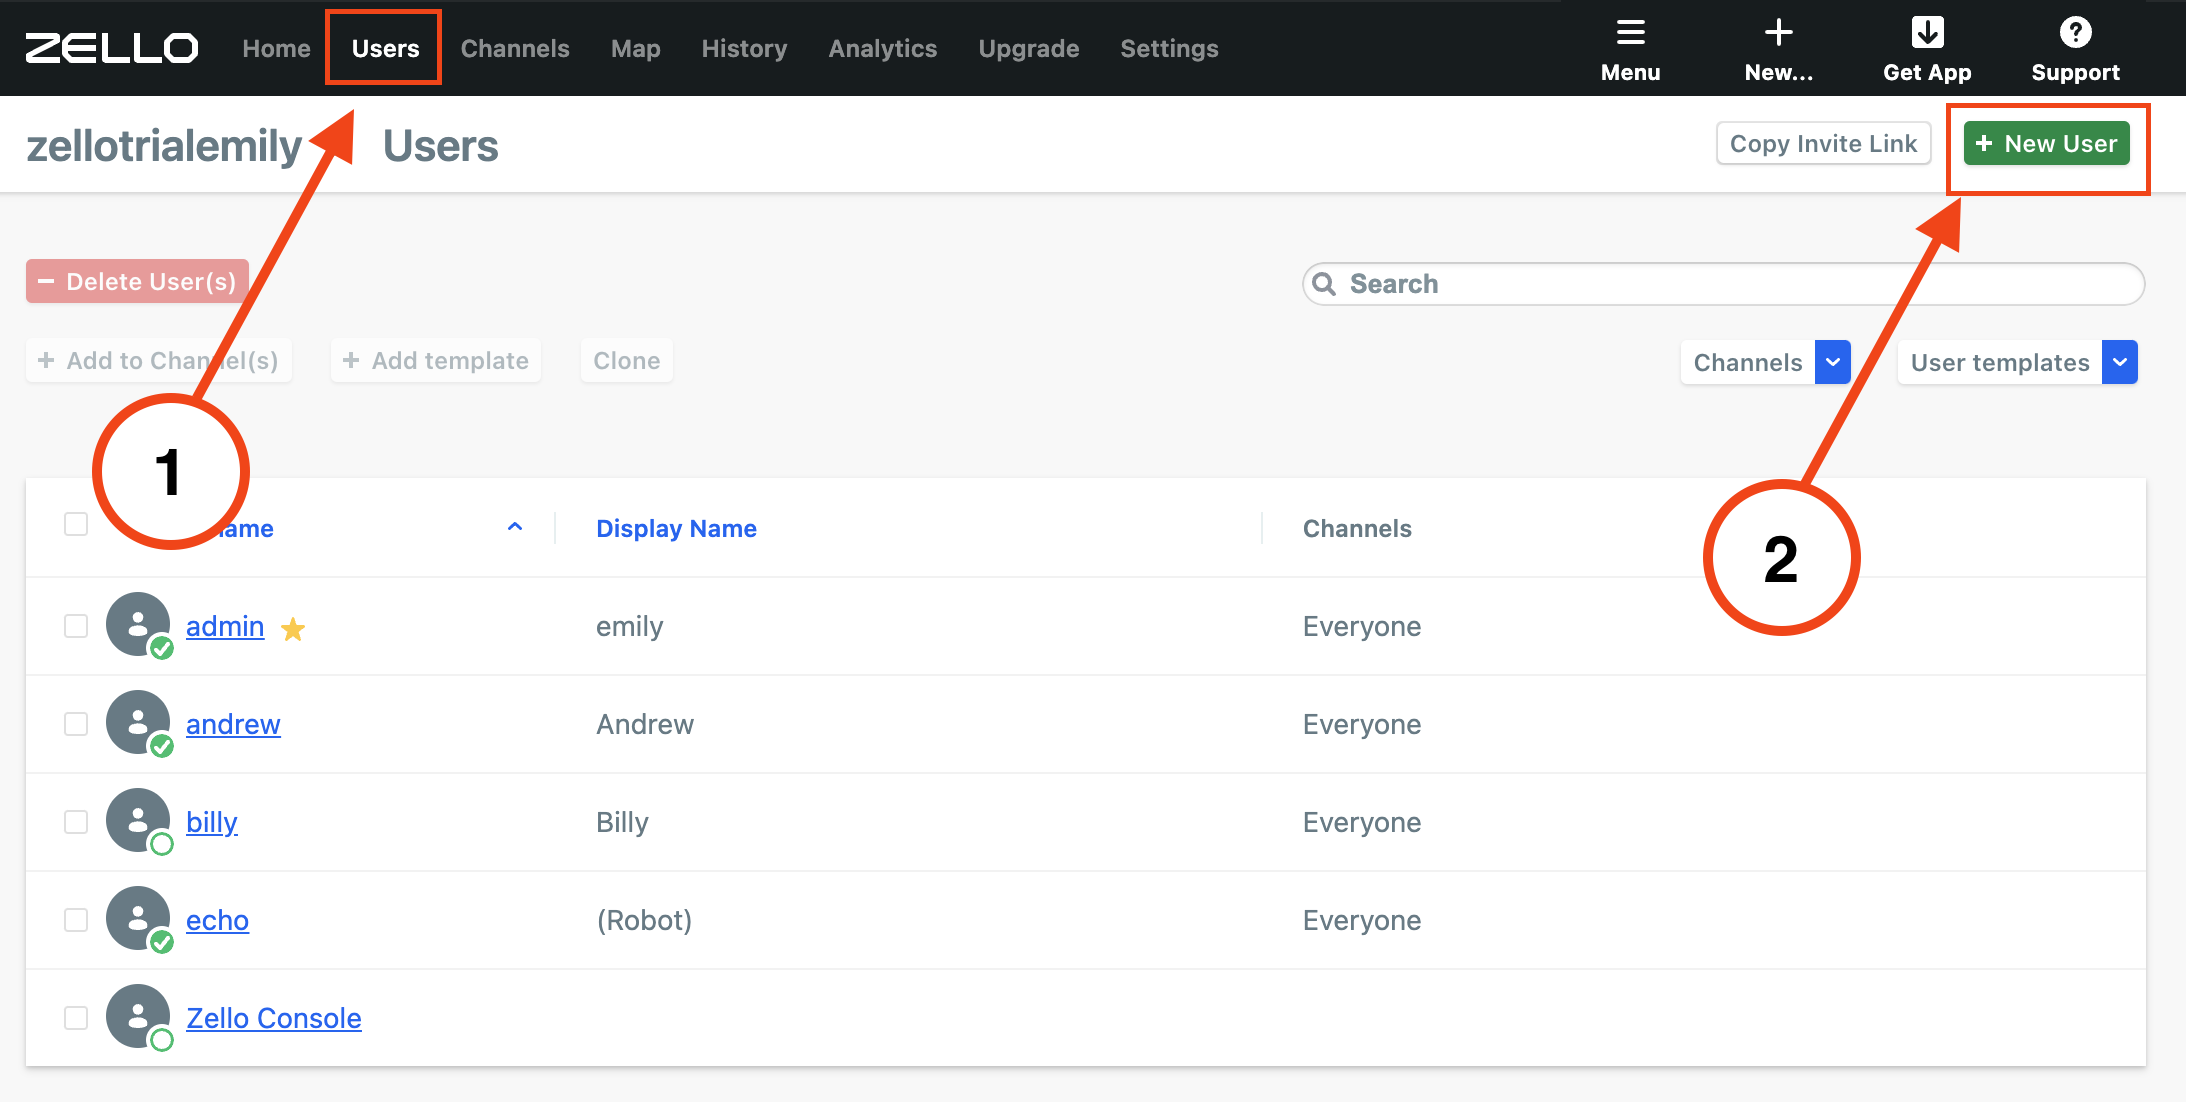
Task: Open Get App download icon
Action: tap(1927, 33)
